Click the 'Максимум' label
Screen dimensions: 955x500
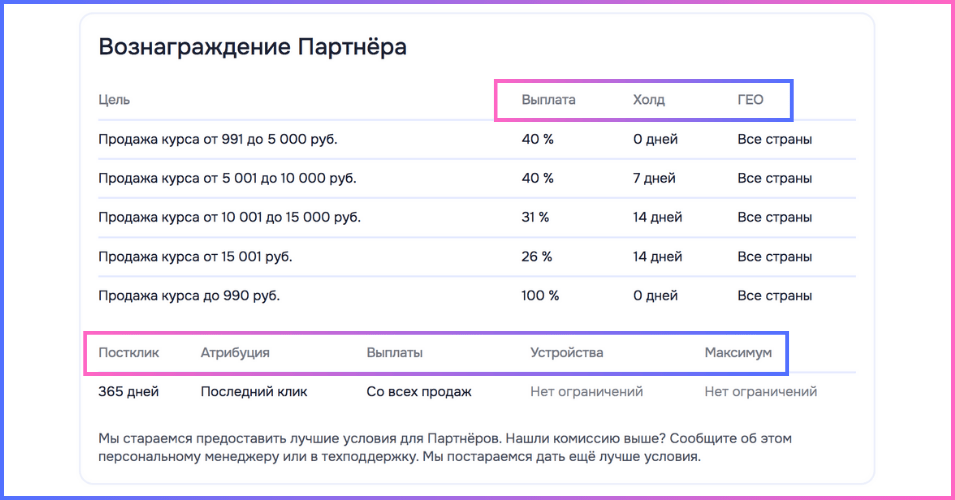pos(738,353)
